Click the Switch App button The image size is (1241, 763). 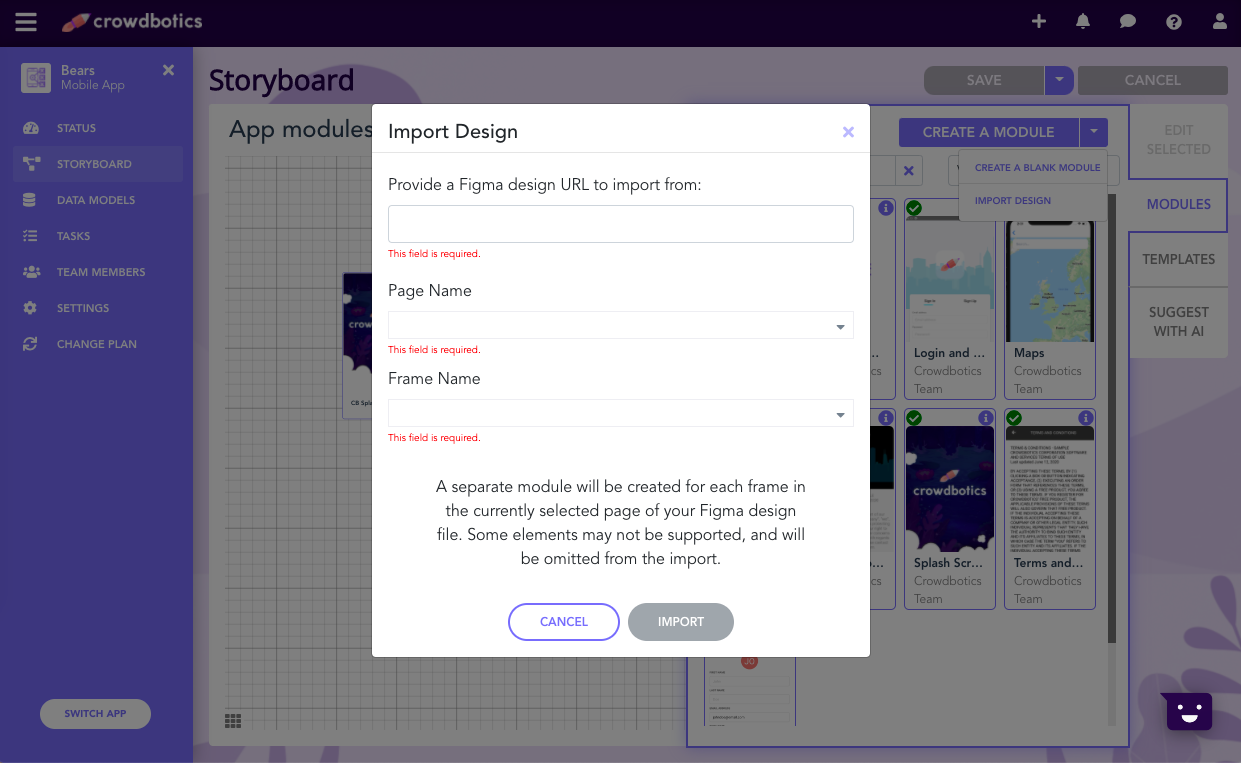(x=96, y=714)
